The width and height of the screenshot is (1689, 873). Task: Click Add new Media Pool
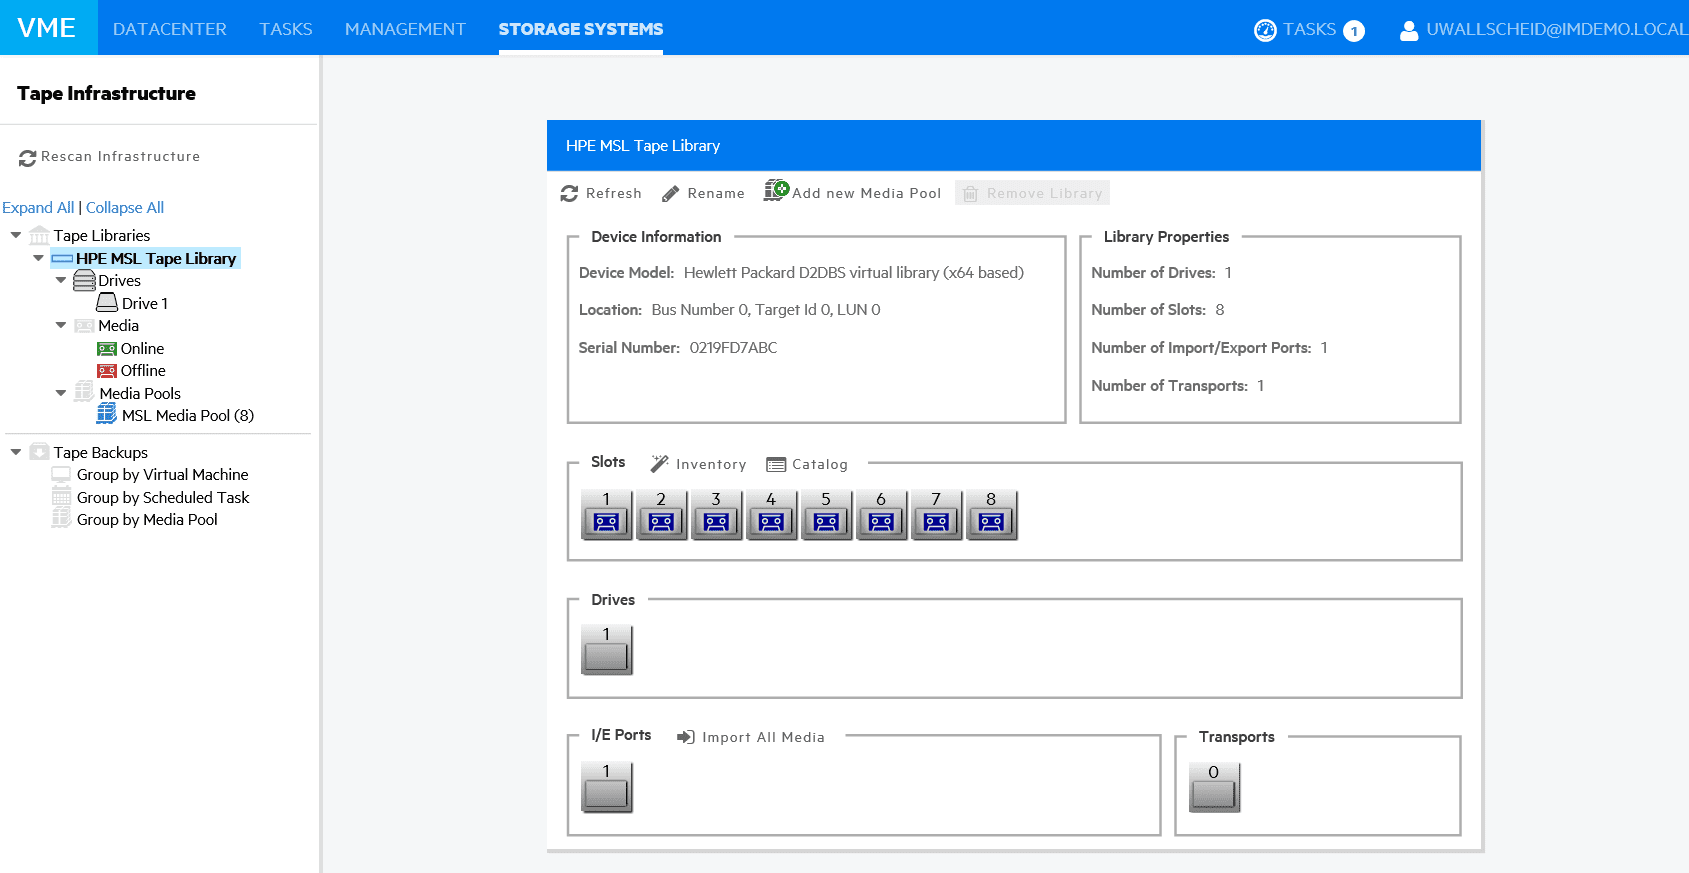tap(853, 192)
